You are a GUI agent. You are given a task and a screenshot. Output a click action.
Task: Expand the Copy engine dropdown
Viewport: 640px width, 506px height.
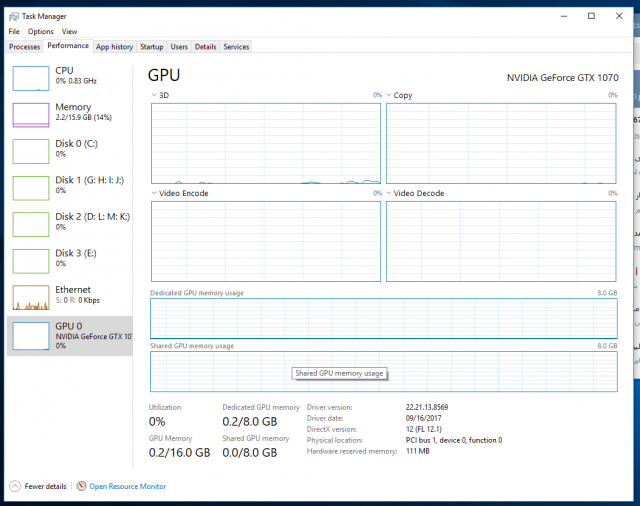pos(389,95)
